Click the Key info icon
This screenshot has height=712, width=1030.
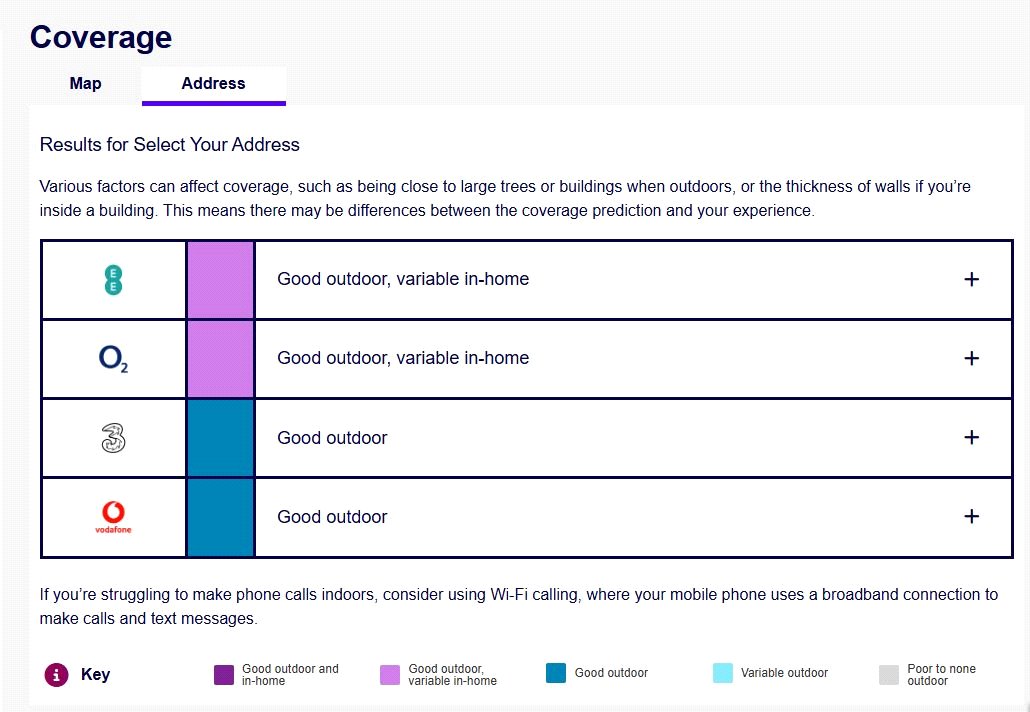56,674
